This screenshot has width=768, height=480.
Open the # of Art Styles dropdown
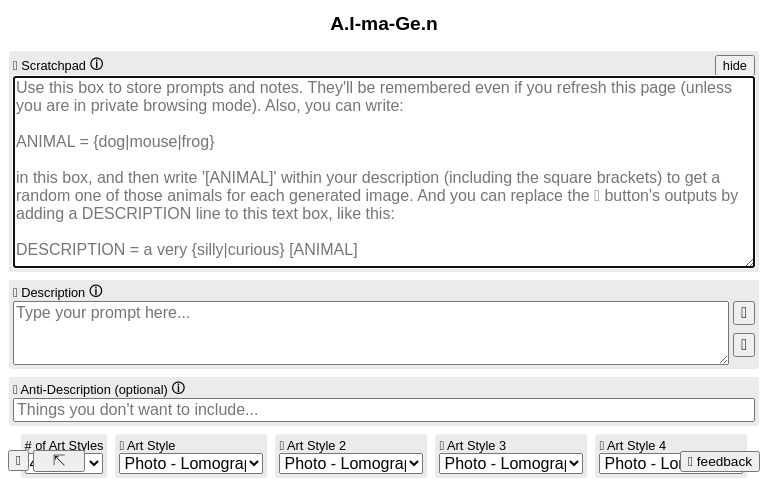tap(93, 463)
